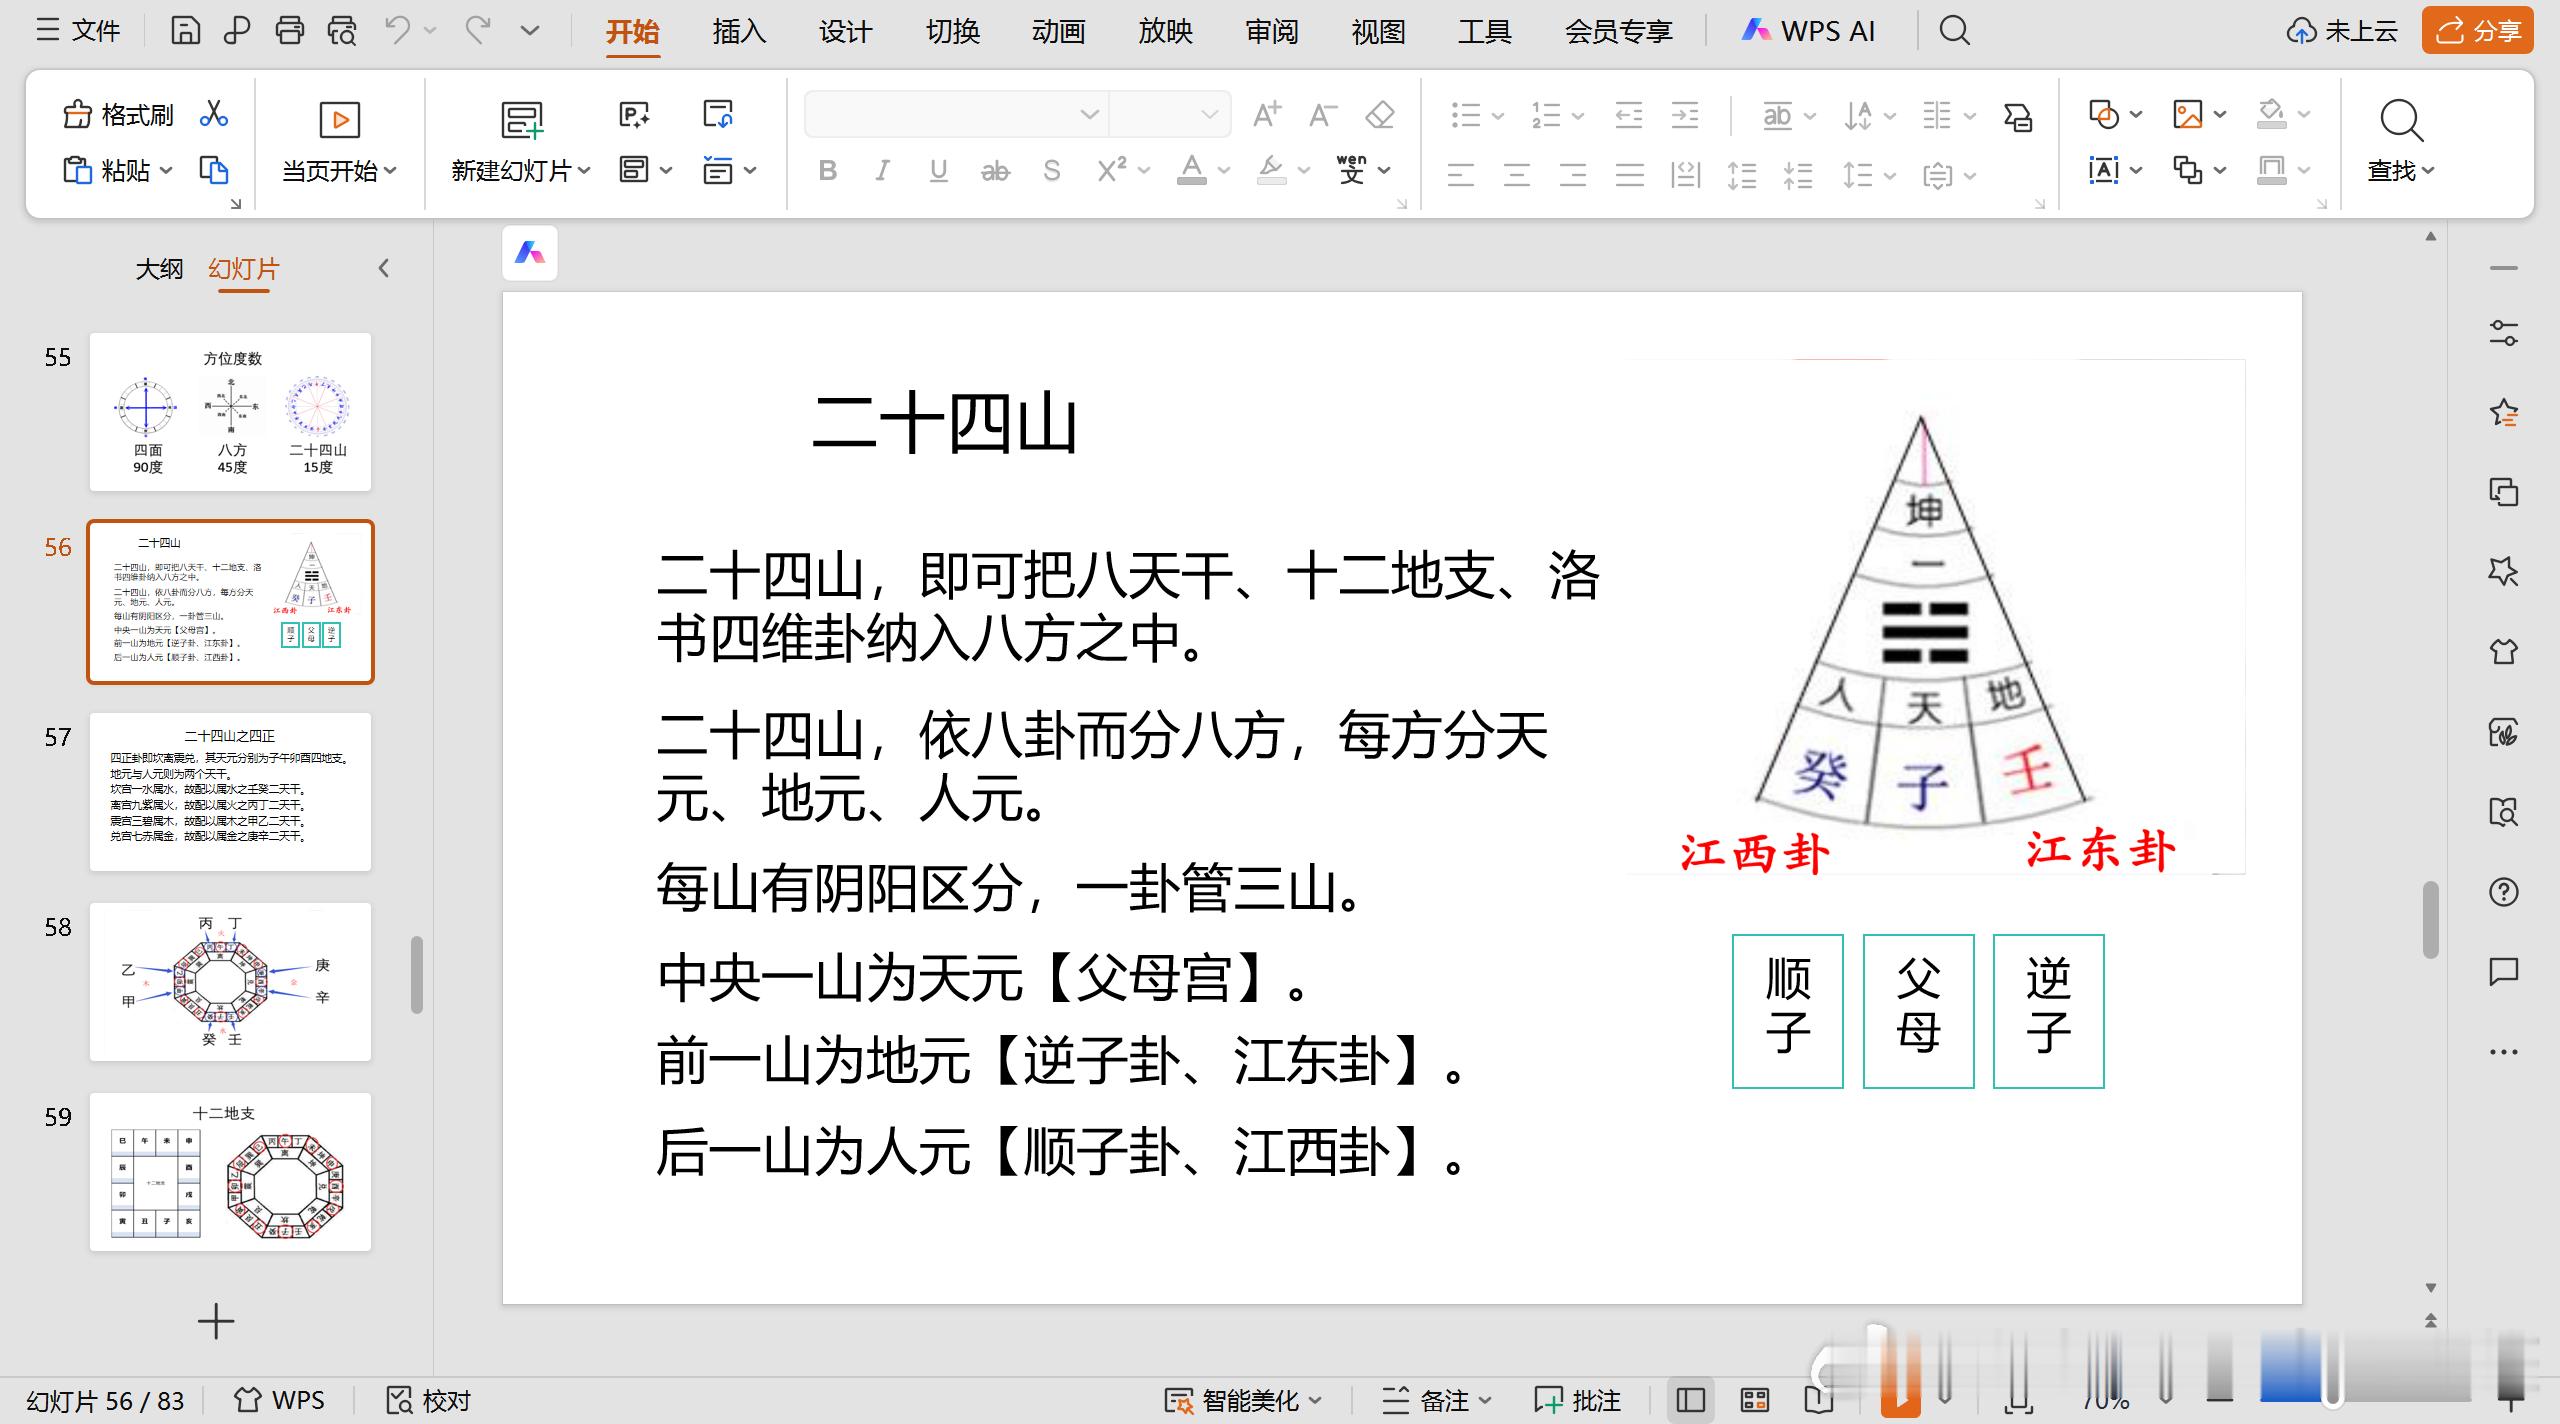Screen dimensions: 2560x1424
Task: Click the clear formatting eraser icon
Action: click(x=1380, y=115)
